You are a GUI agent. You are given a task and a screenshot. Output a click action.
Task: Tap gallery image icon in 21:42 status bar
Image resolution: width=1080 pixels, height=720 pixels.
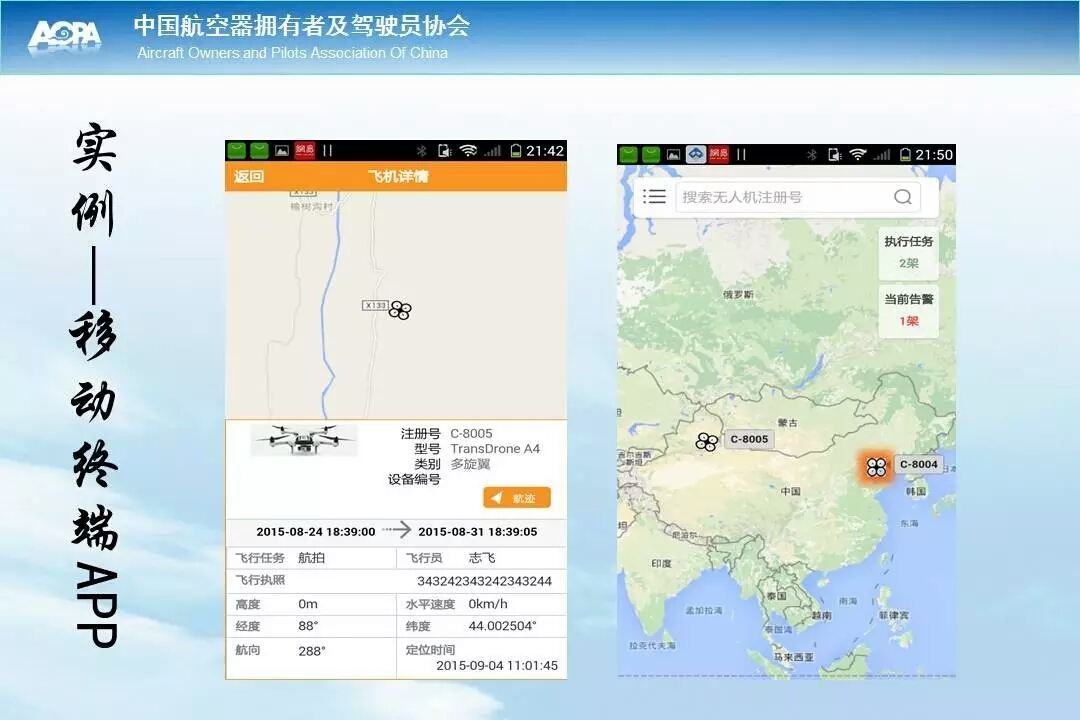[x=282, y=150]
